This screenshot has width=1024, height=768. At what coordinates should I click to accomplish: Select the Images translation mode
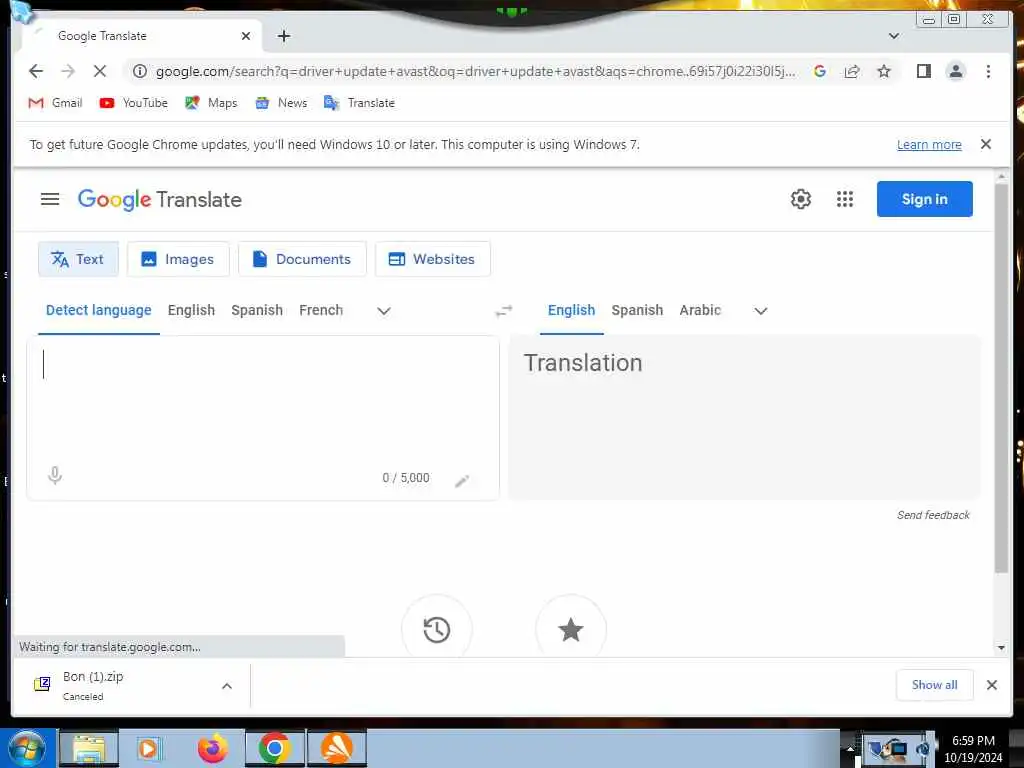[178, 259]
